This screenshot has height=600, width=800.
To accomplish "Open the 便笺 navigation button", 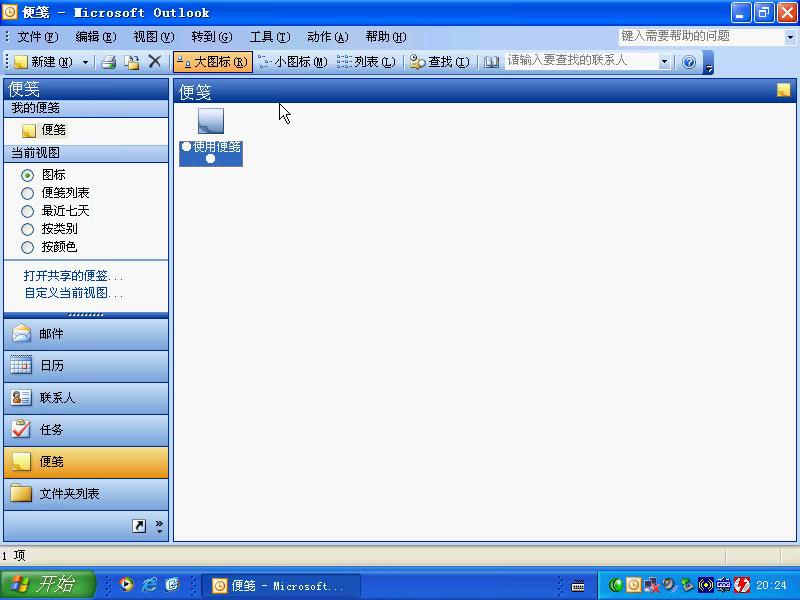I will (x=86, y=462).
